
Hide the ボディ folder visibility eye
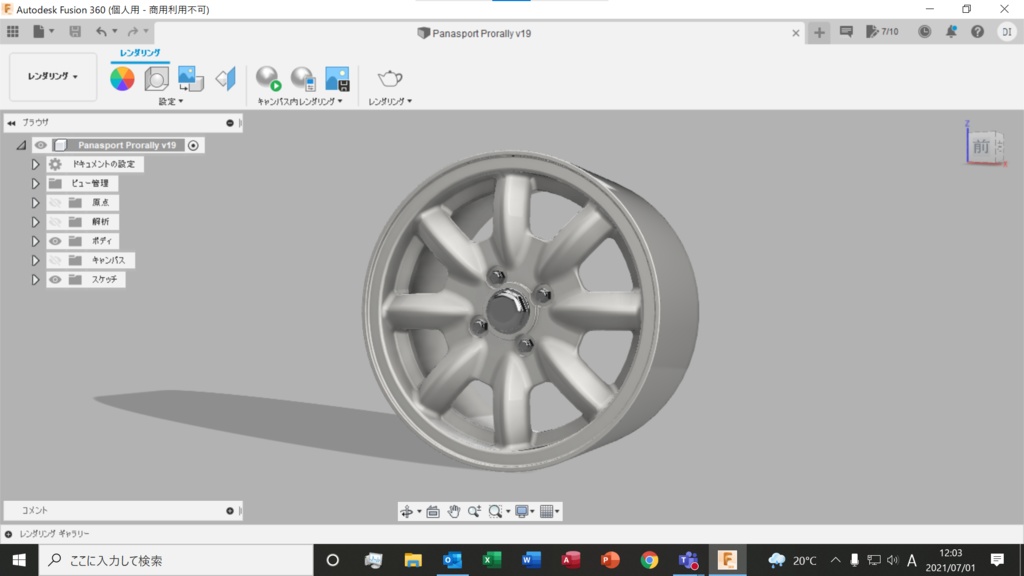pyautogui.click(x=56, y=241)
